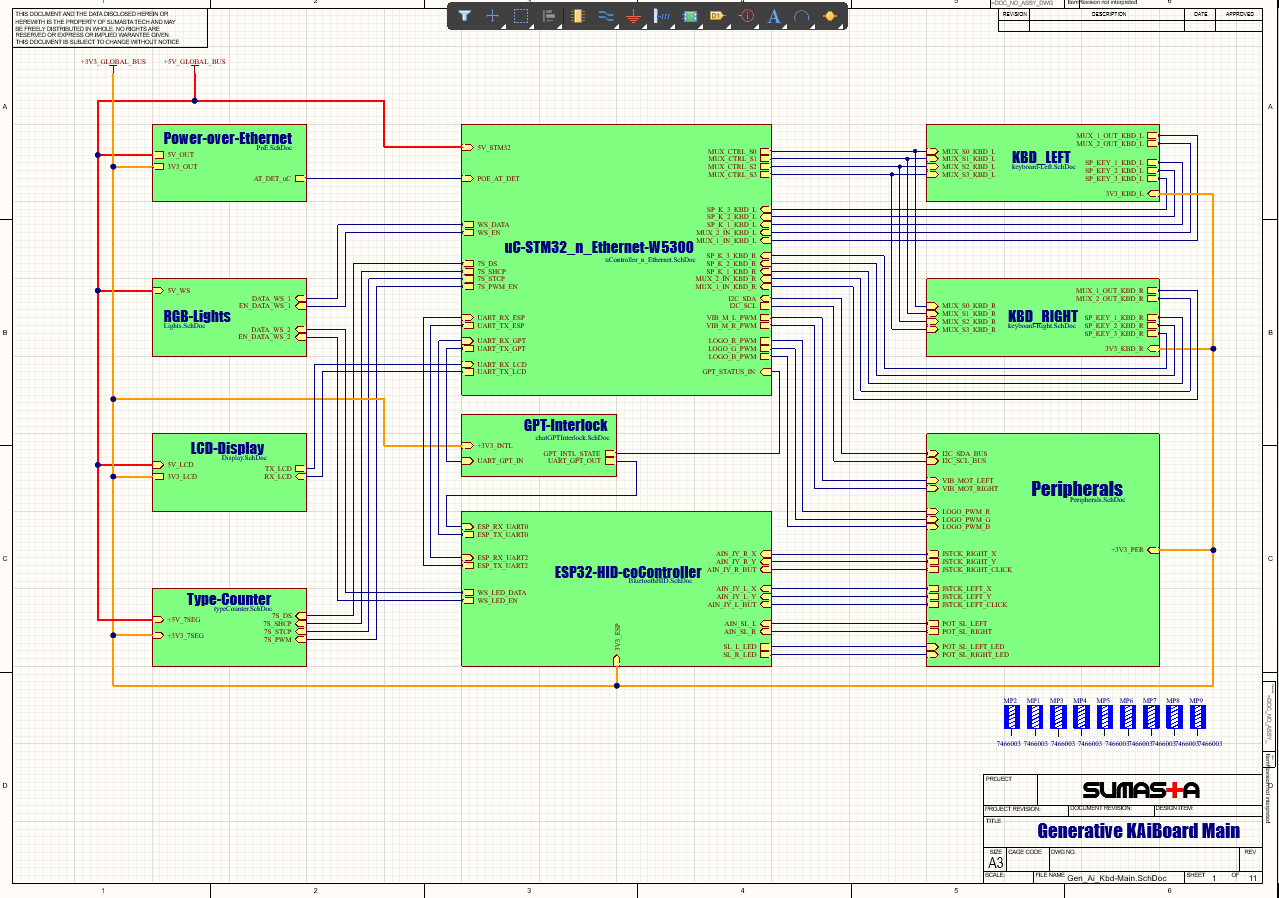Screen dimensions: 1279x898
Task: Click the Generative KAiBoard Main title text
Action: pyautogui.click(x=1138, y=831)
